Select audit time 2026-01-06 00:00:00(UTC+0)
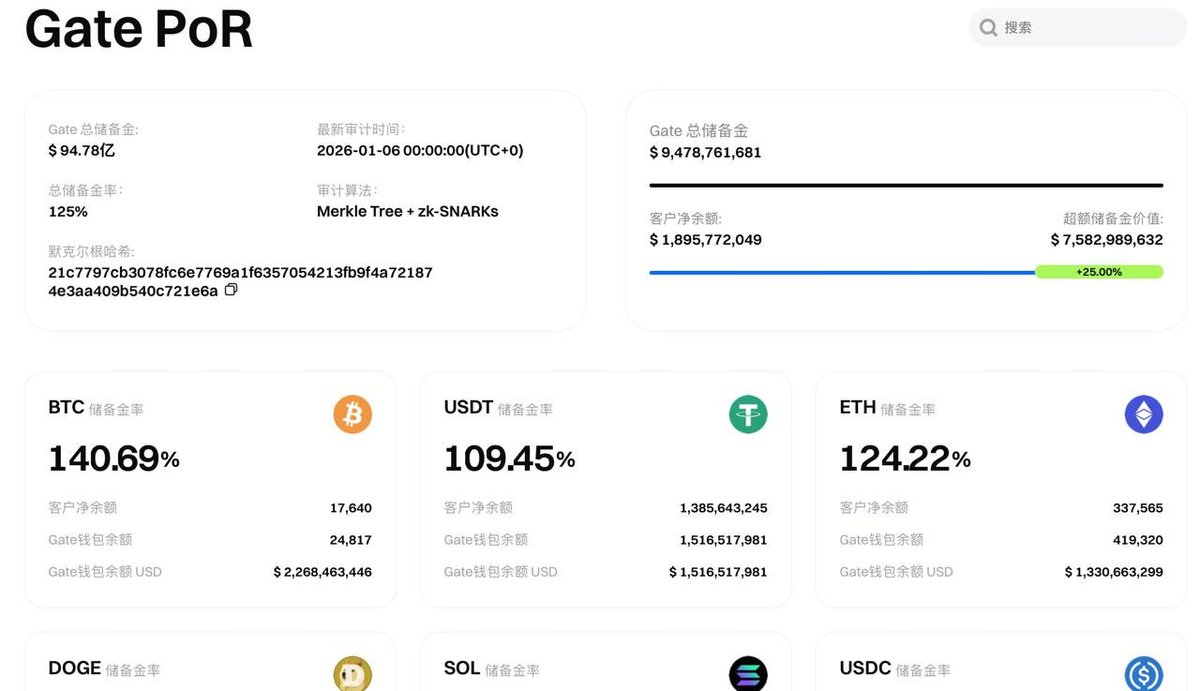The height and width of the screenshot is (691, 1200). (420, 151)
